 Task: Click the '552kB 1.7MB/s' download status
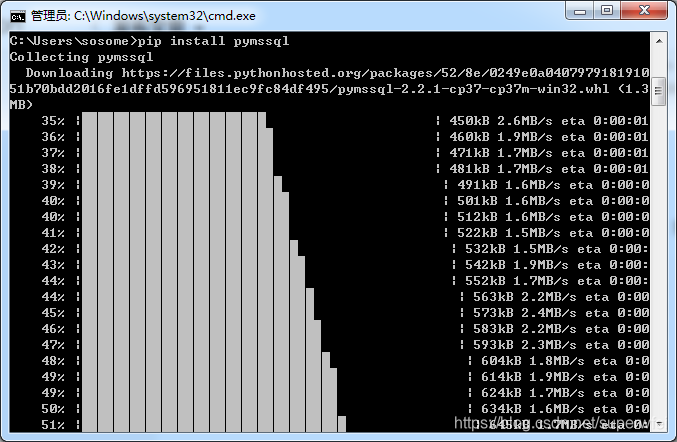(x=517, y=281)
